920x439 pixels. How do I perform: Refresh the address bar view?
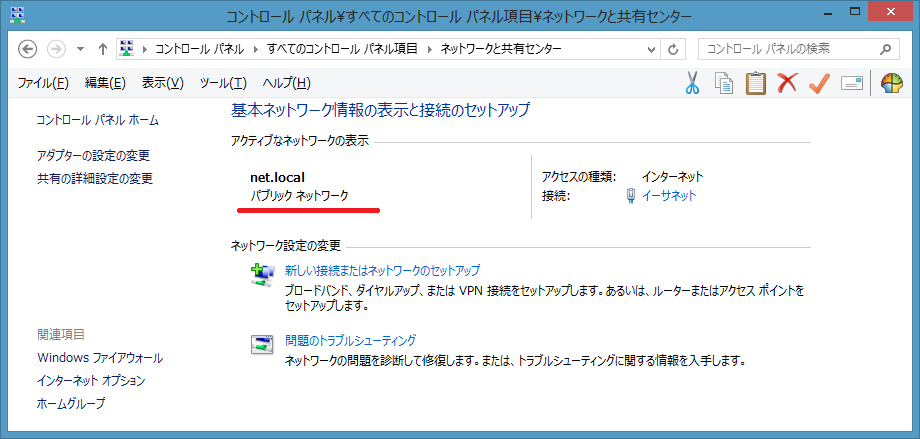point(674,49)
